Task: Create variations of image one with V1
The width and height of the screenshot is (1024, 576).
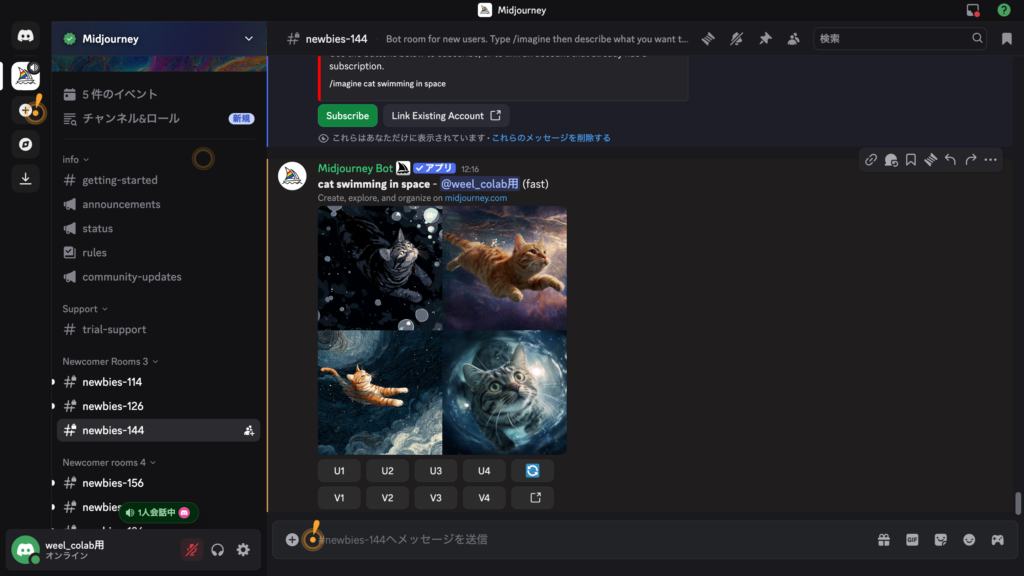Action: click(339, 498)
